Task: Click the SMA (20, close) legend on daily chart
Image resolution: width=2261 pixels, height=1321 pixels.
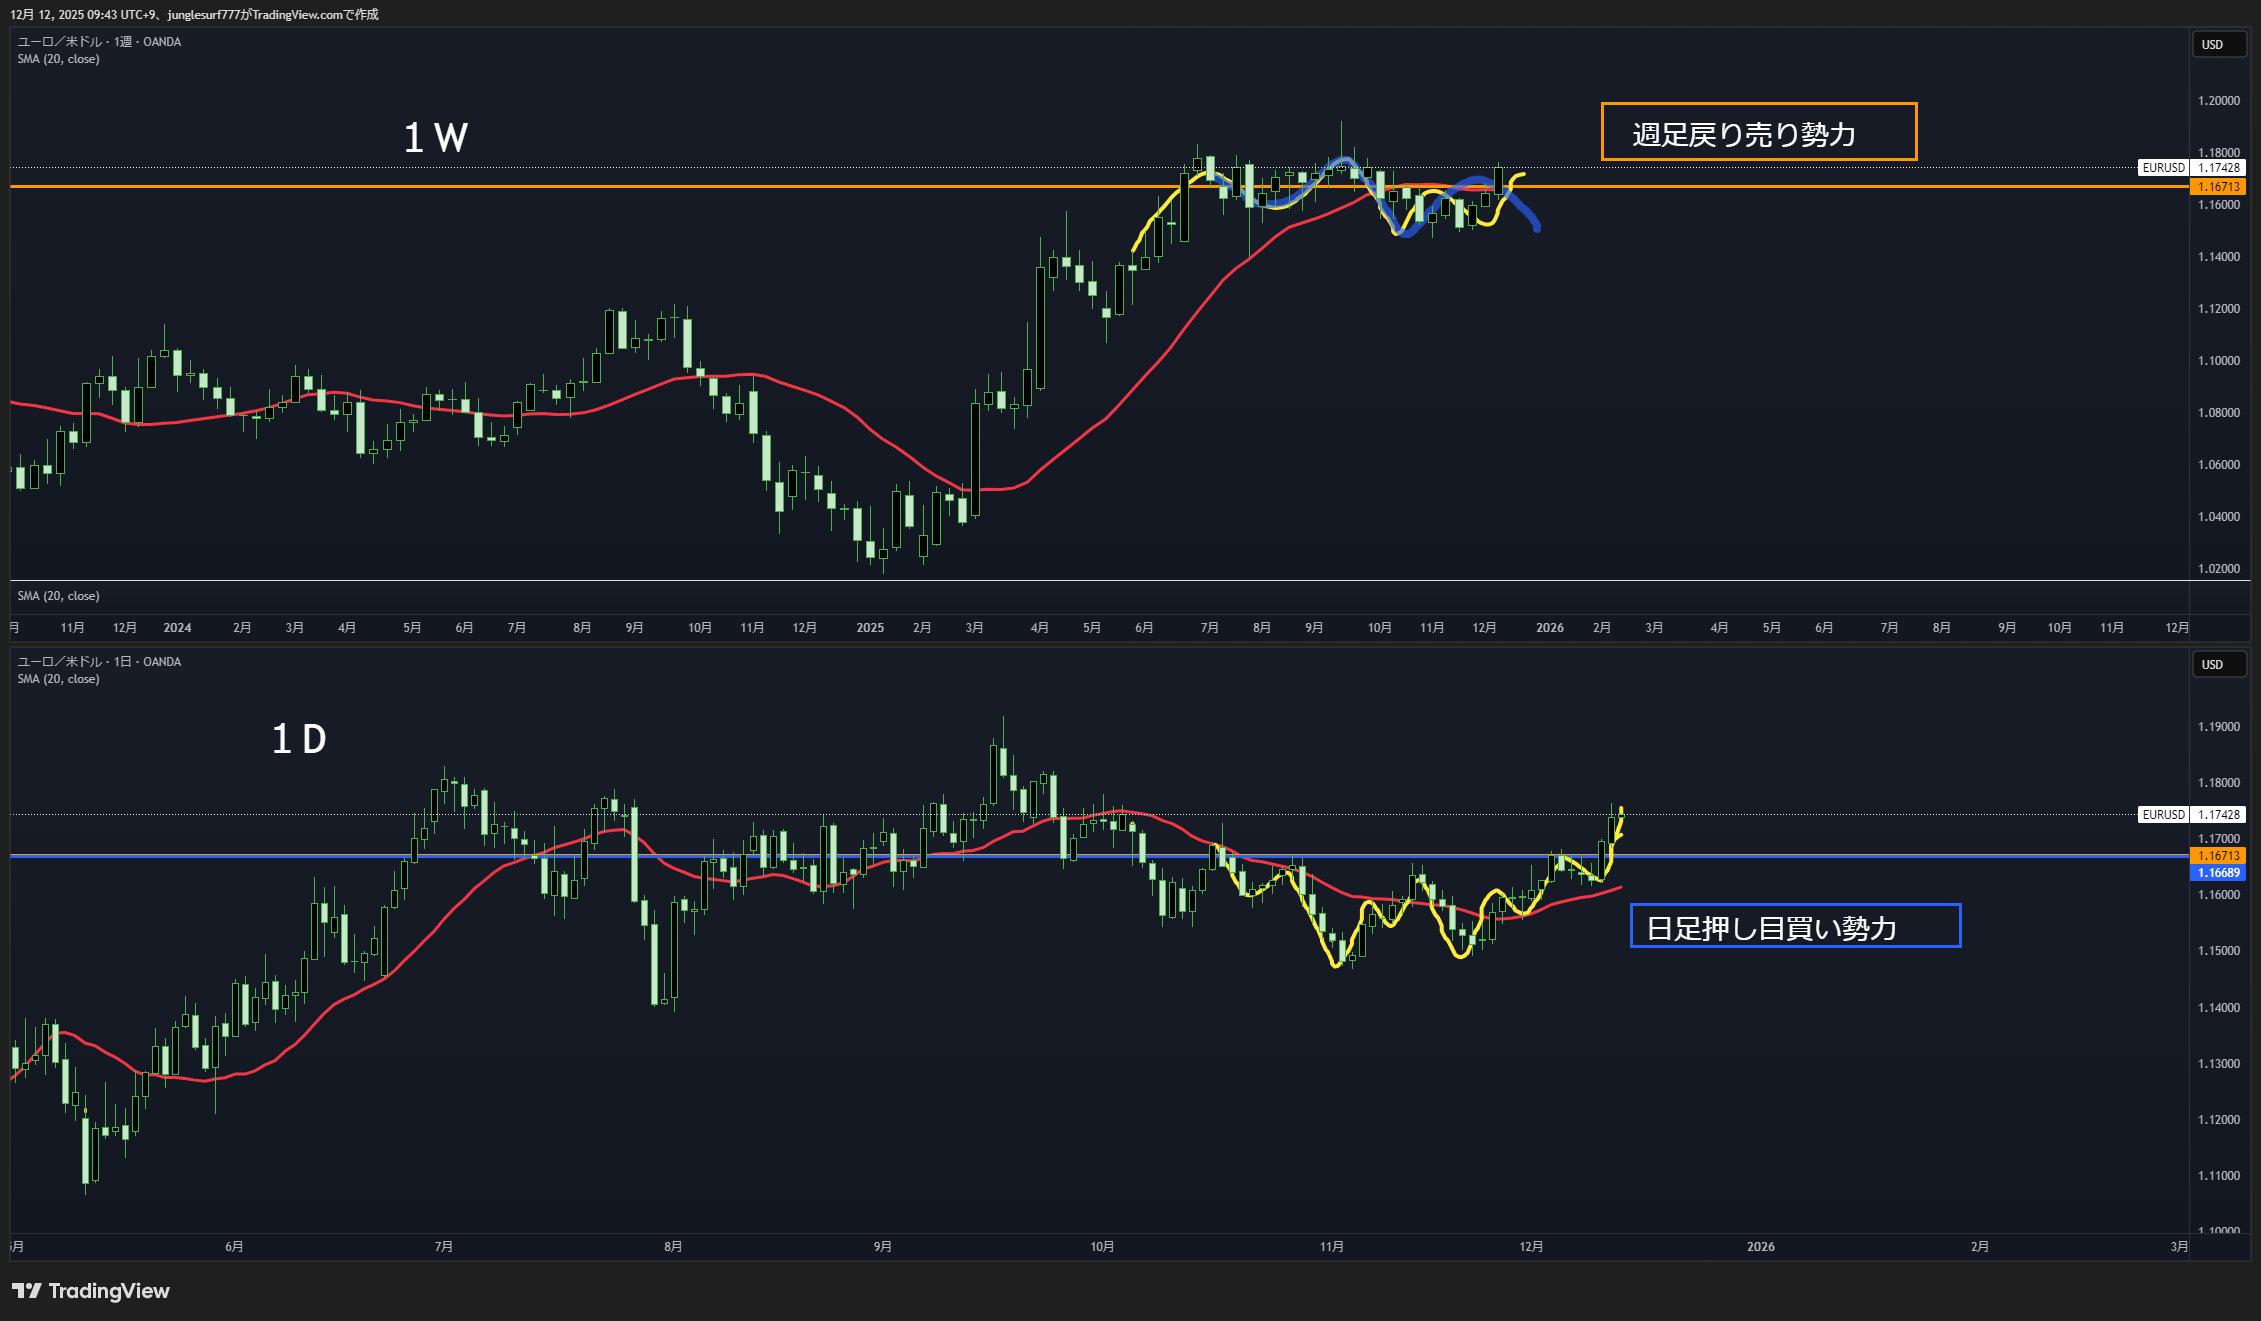Action: coord(58,679)
